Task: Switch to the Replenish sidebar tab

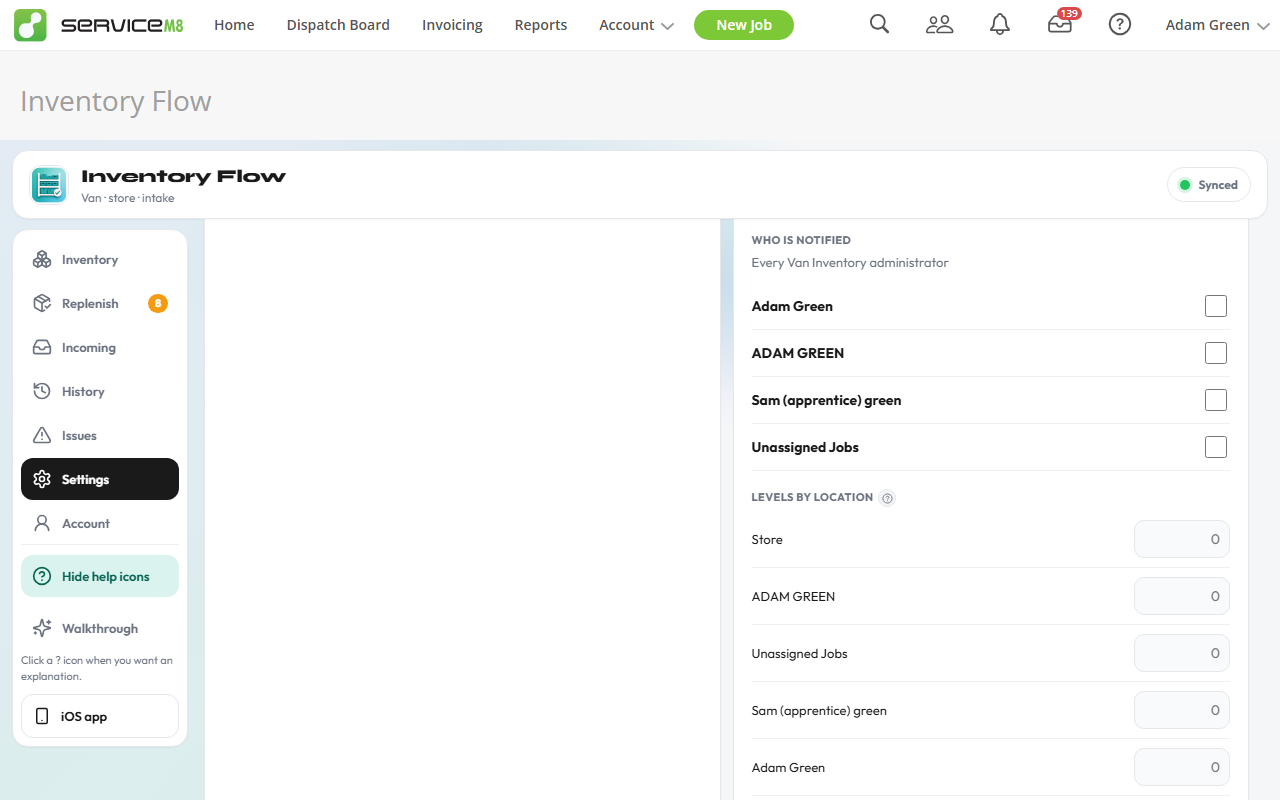Action: pos(100,303)
